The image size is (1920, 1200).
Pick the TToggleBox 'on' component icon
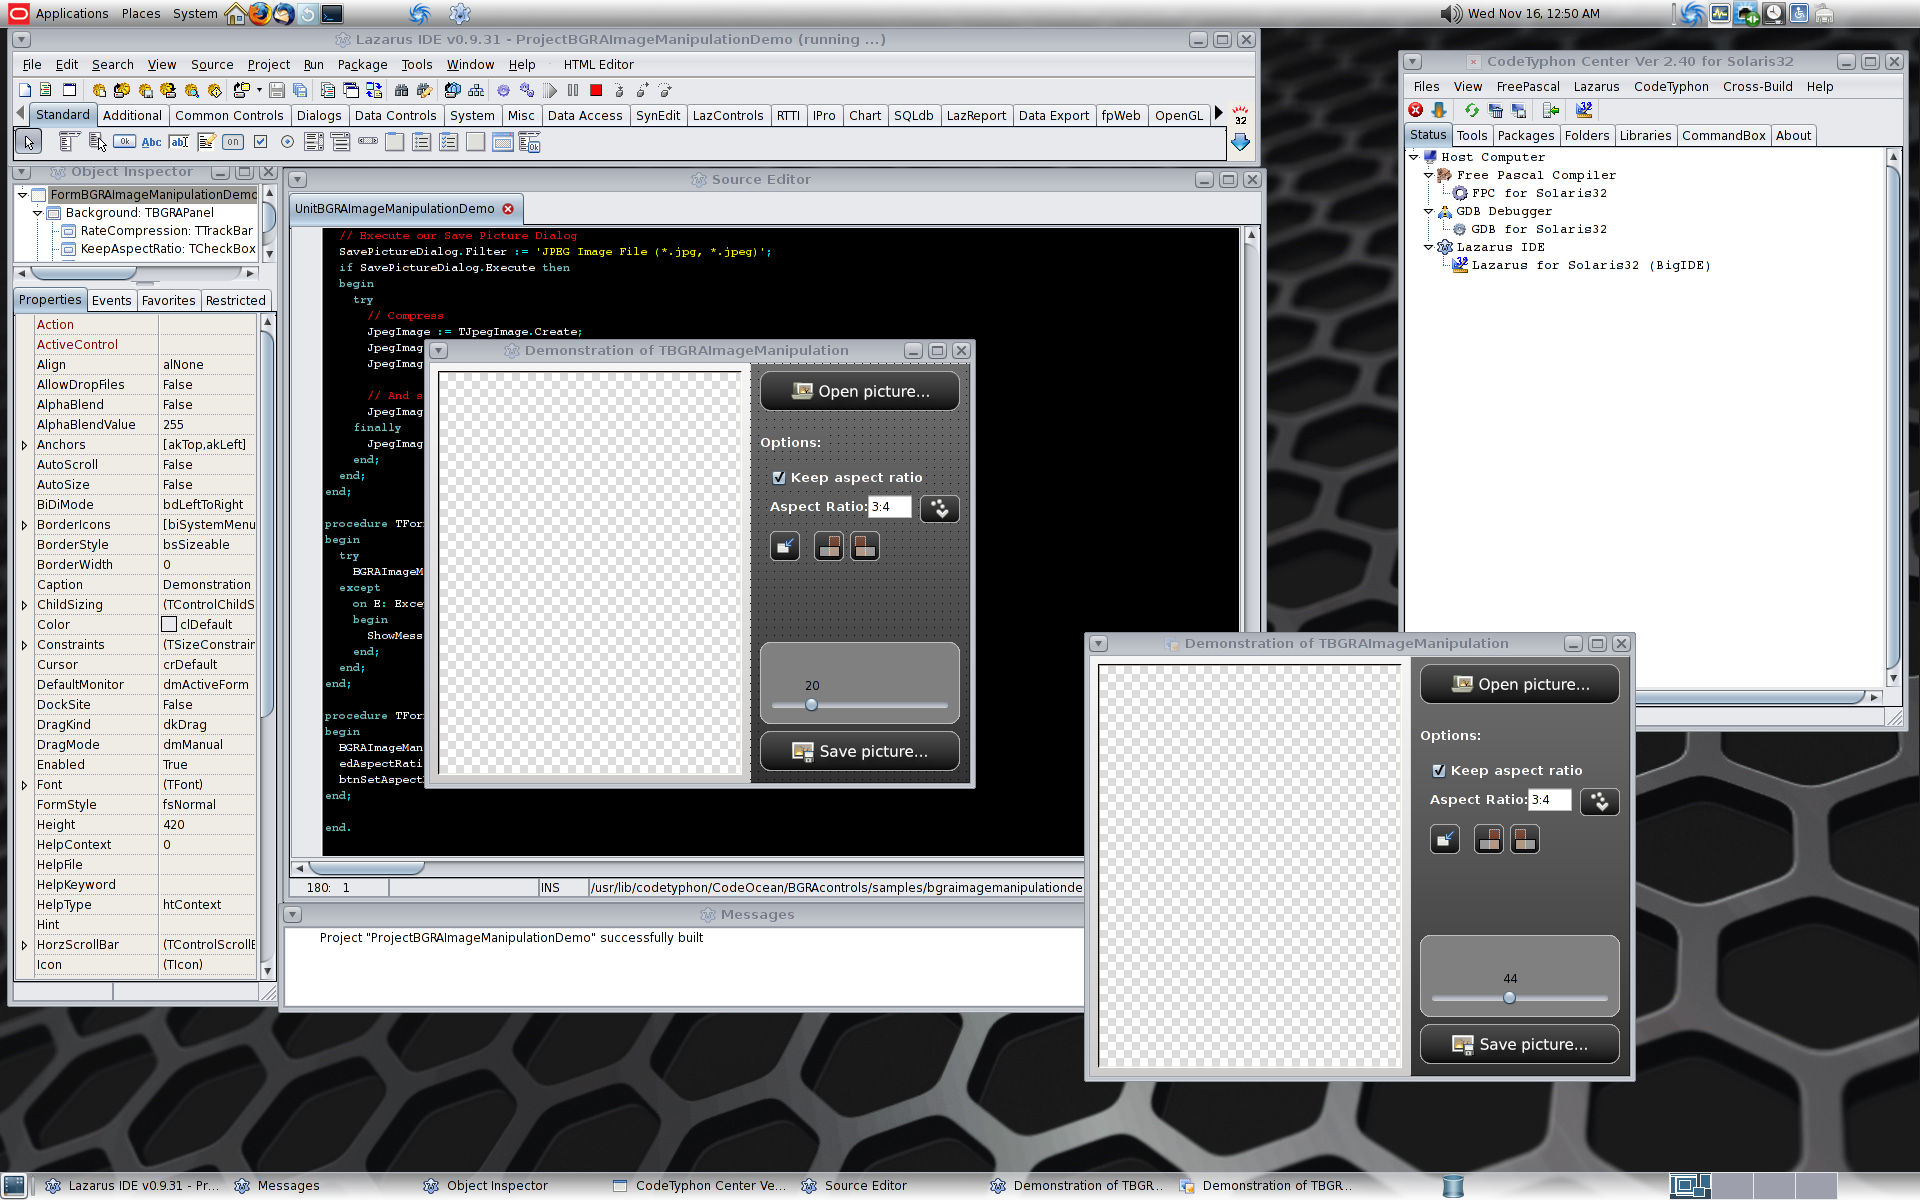point(233,141)
